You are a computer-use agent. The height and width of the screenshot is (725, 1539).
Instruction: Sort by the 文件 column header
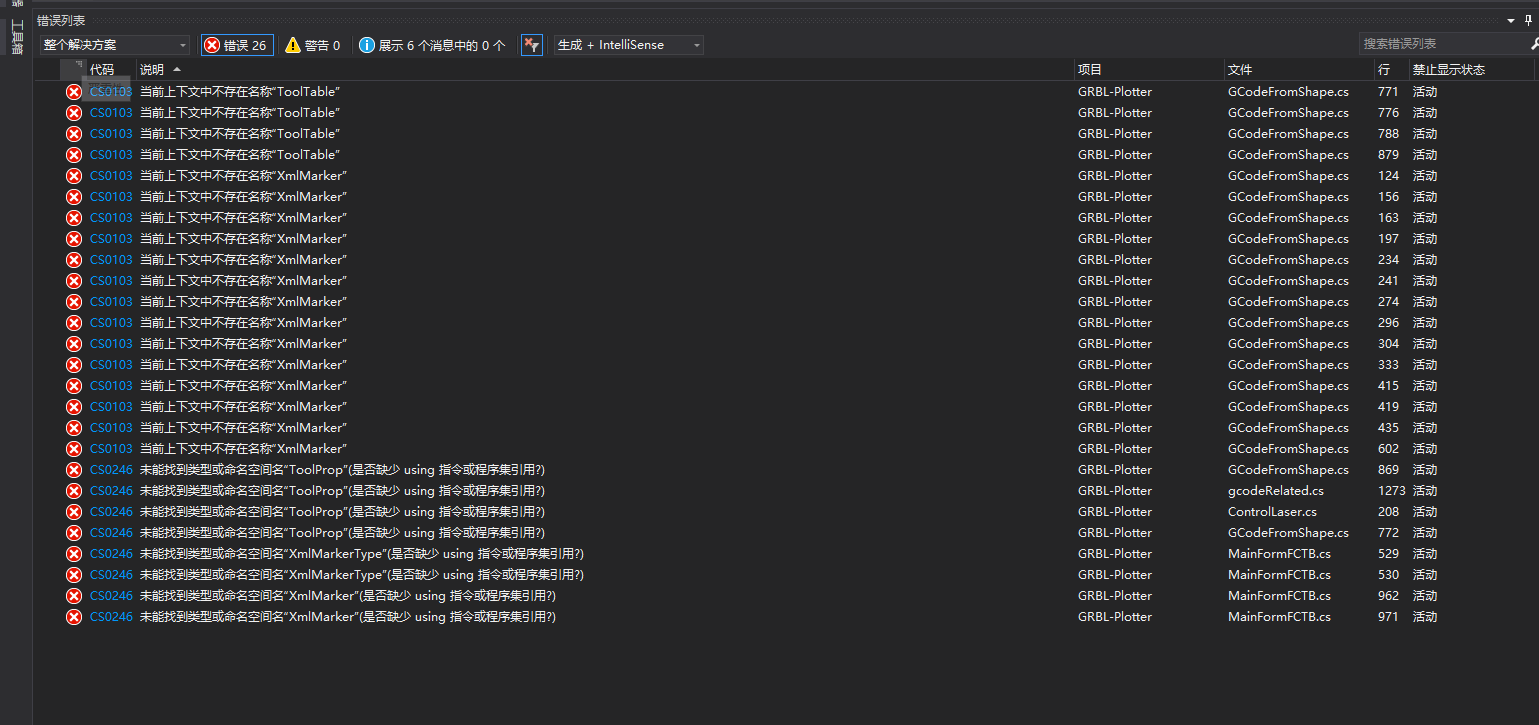tap(1240, 70)
